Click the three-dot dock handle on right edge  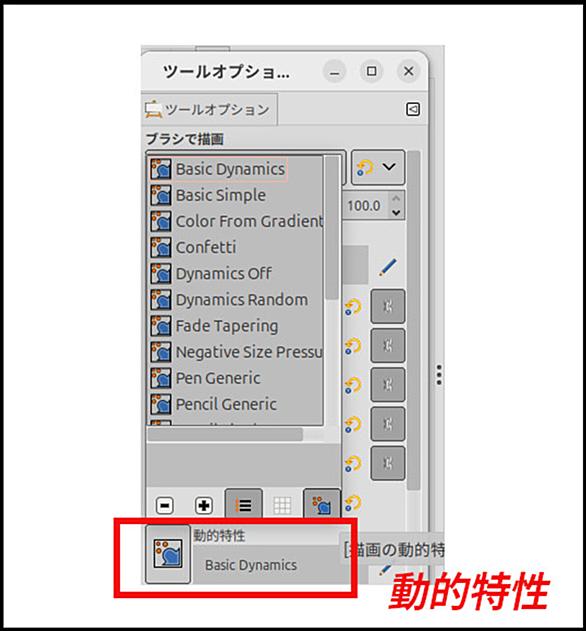point(439,375)
